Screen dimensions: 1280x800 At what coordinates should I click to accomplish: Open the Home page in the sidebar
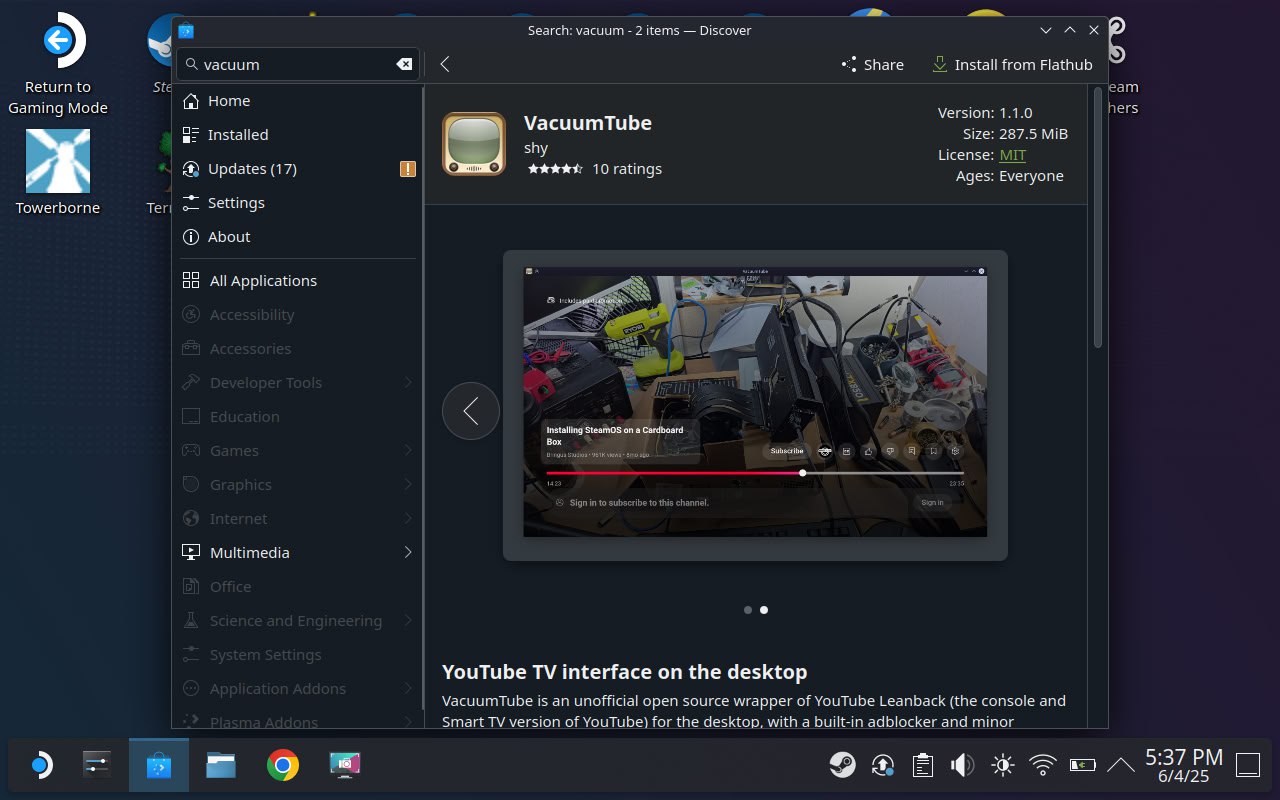[298, 101]
